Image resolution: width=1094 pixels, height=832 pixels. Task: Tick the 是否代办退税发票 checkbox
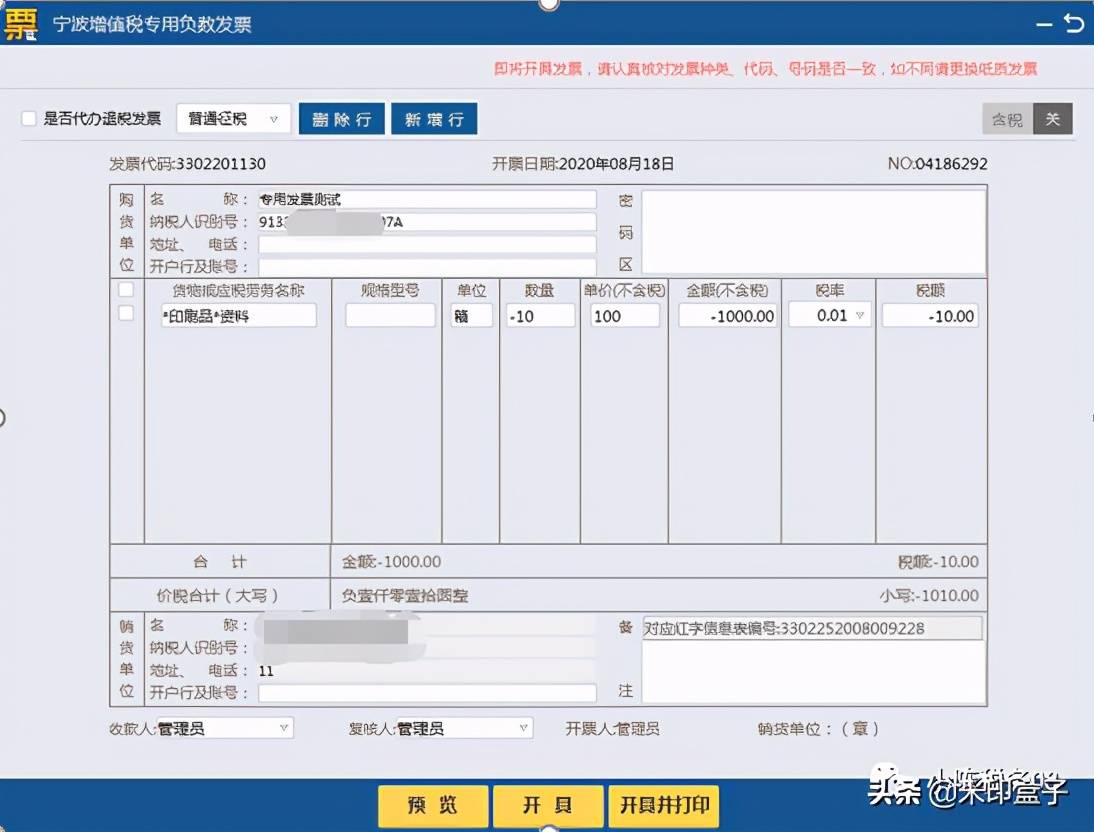(29, 119)
